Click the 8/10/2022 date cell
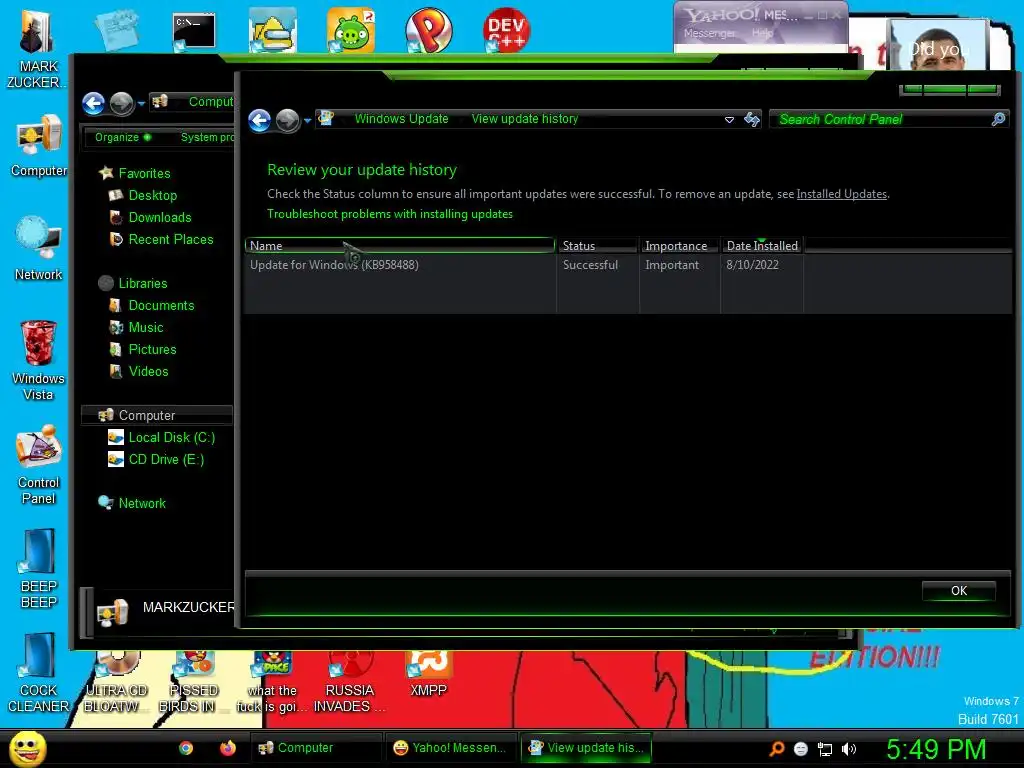 click(752, 264)
